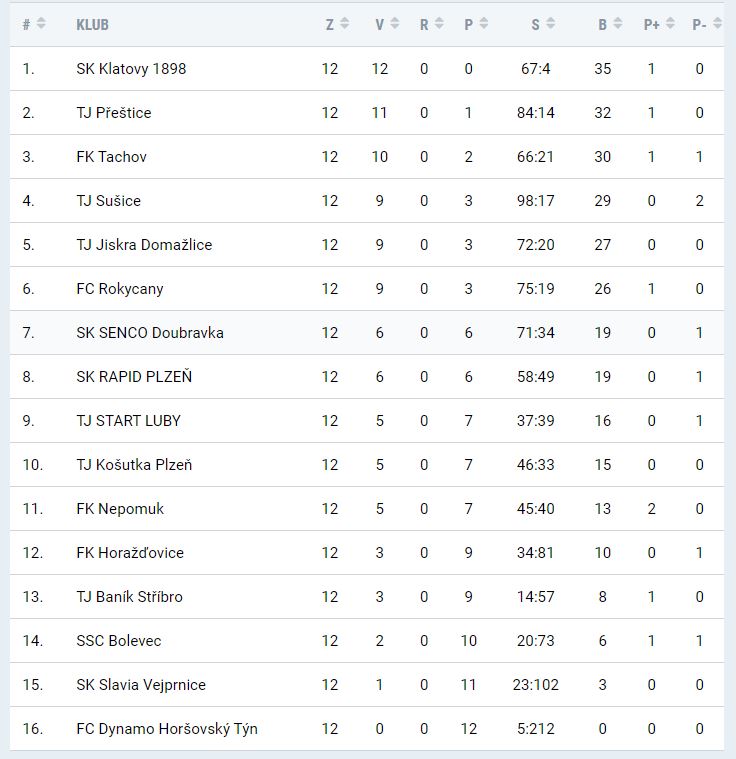The height and width of the screenshot is (759, 736).
Task: Sort table by rank number column arrows
Action: (41, 24)
